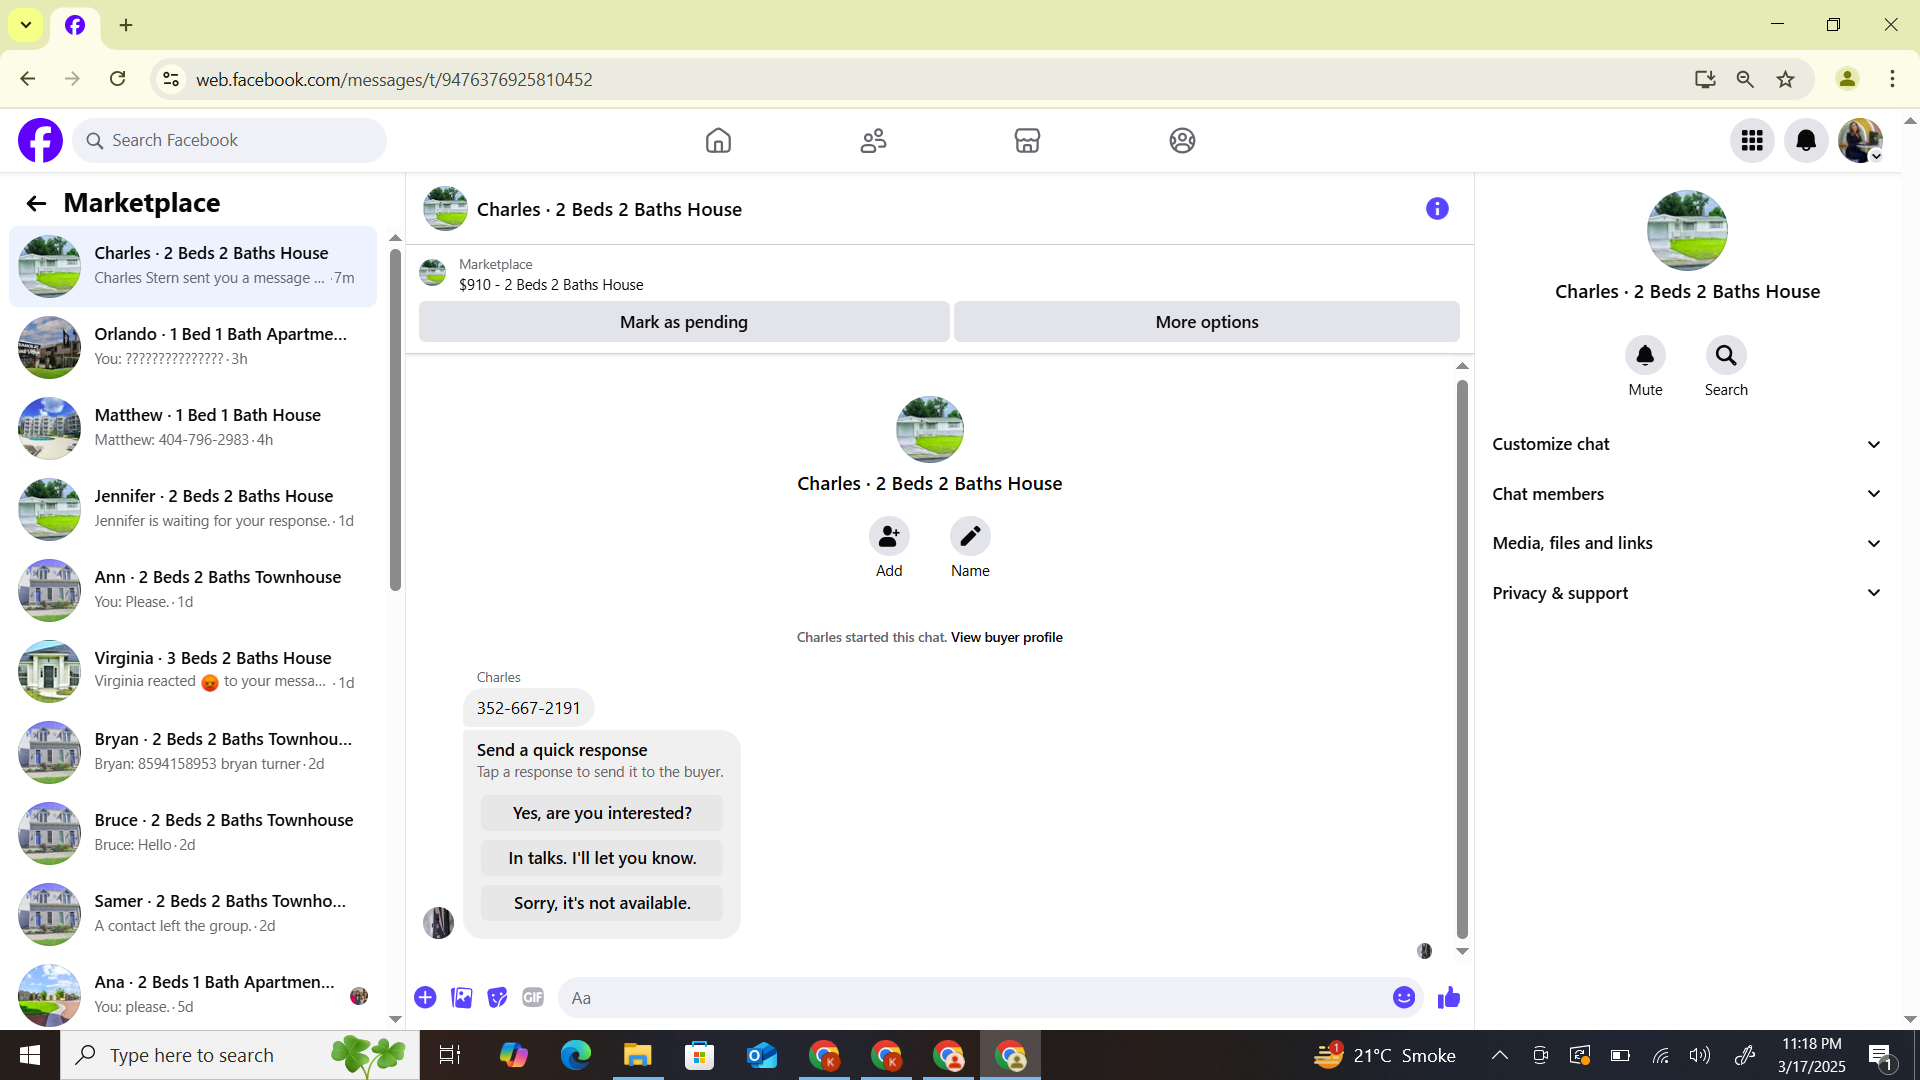The image size is (1920, 1080).
Task: Open conversation information icon
Action: 1437,209
